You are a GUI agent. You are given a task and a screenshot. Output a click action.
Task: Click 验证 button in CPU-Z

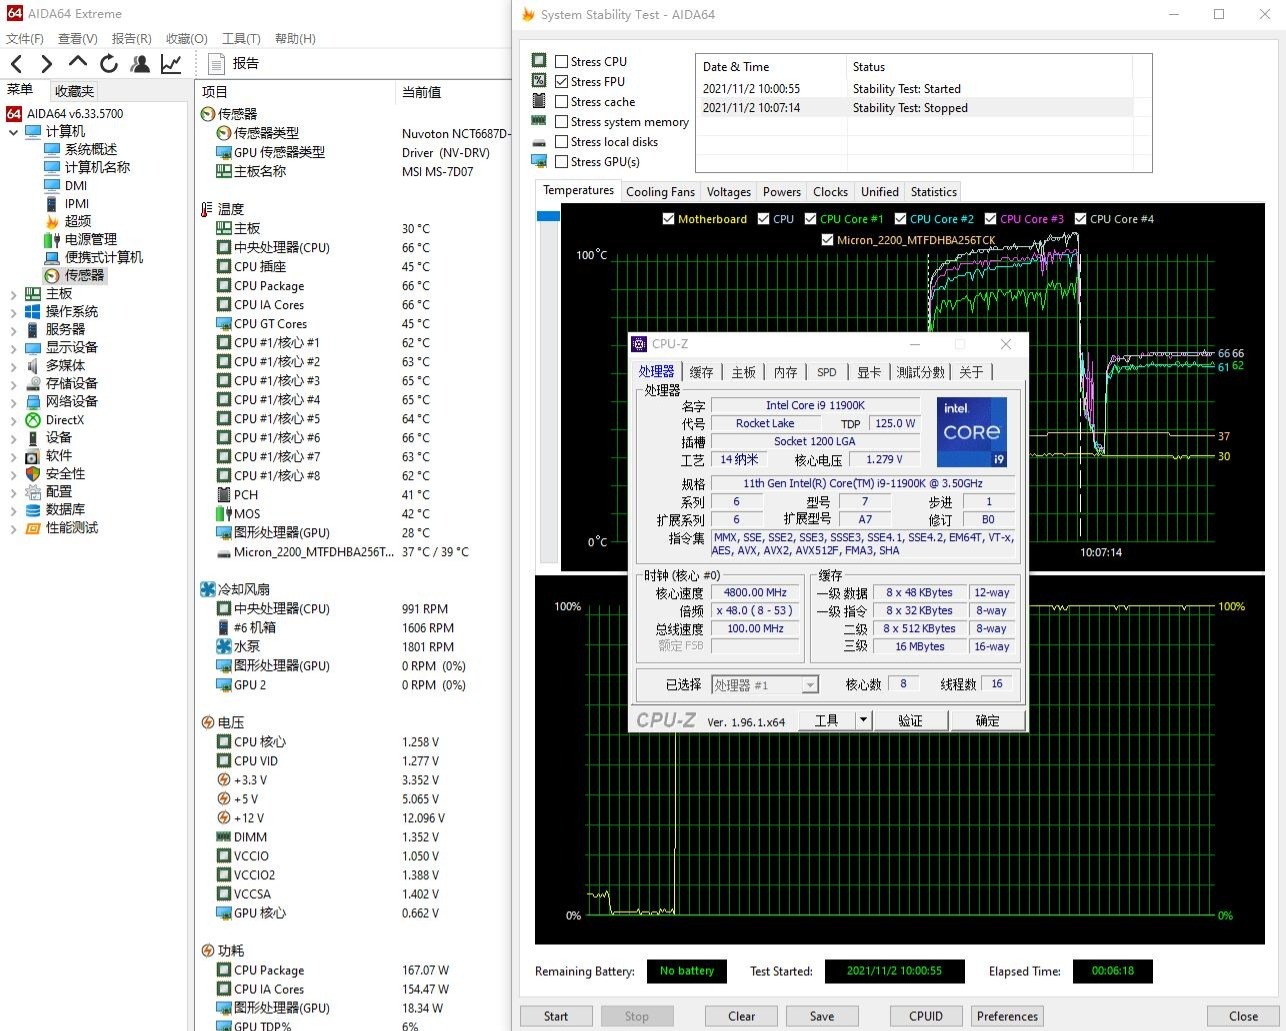point(910,720)
